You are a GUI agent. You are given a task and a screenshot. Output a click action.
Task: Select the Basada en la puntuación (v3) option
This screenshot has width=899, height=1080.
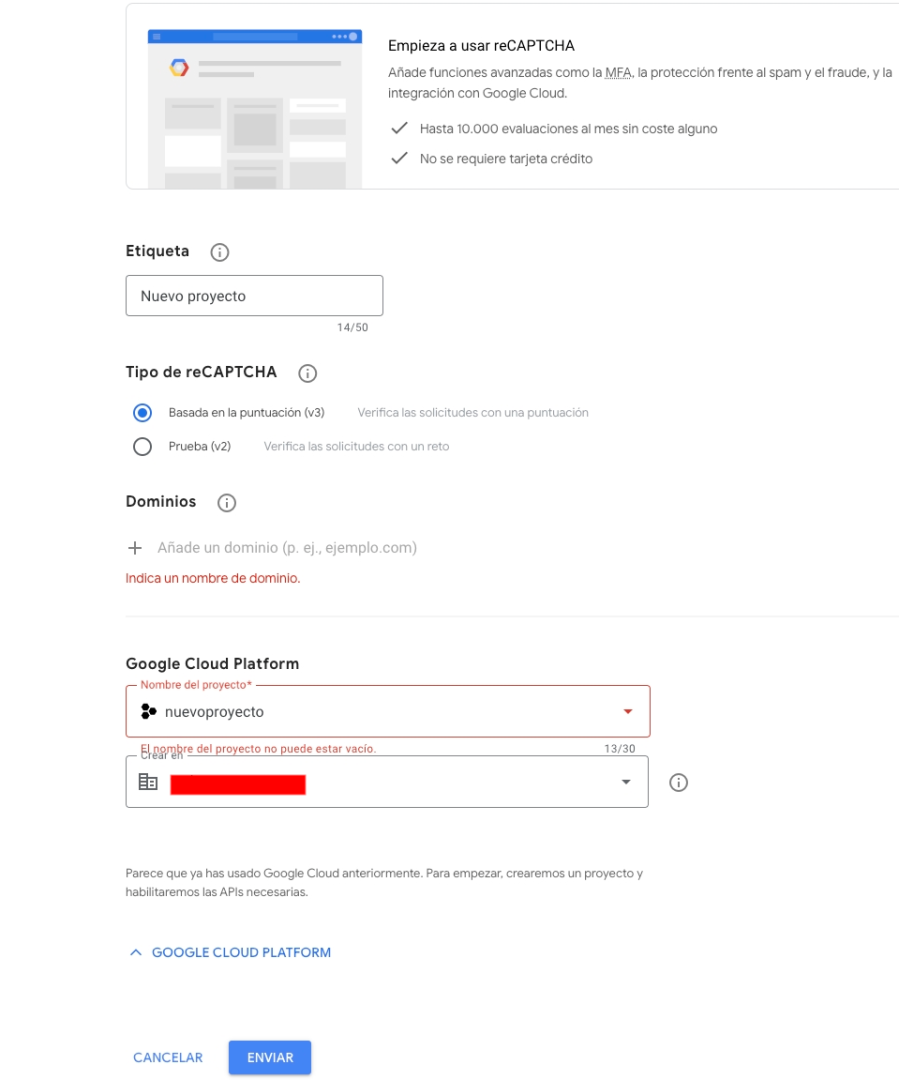click(142, 412)
